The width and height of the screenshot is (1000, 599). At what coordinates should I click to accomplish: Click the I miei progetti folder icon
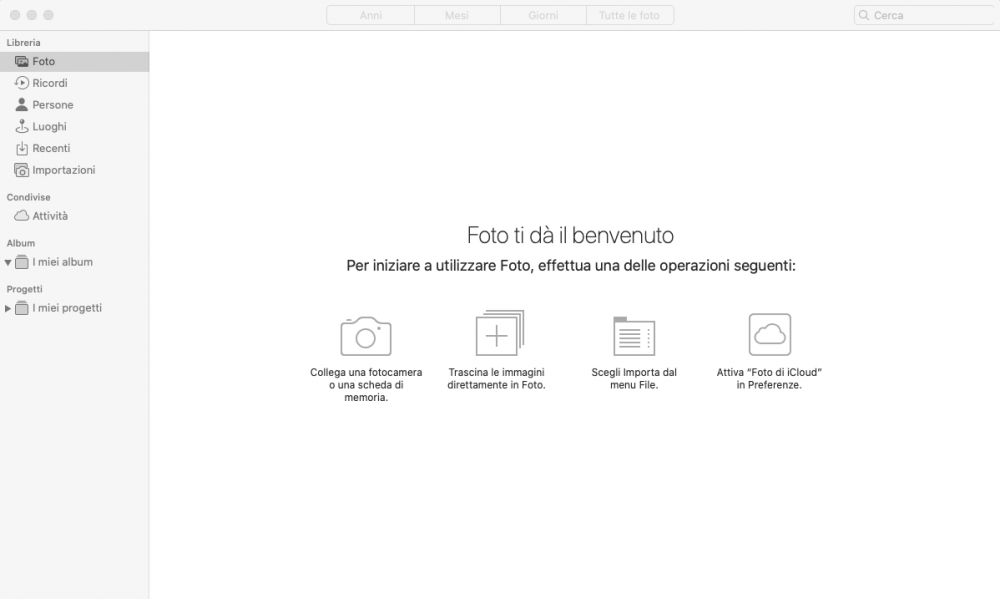coord(22,308)
